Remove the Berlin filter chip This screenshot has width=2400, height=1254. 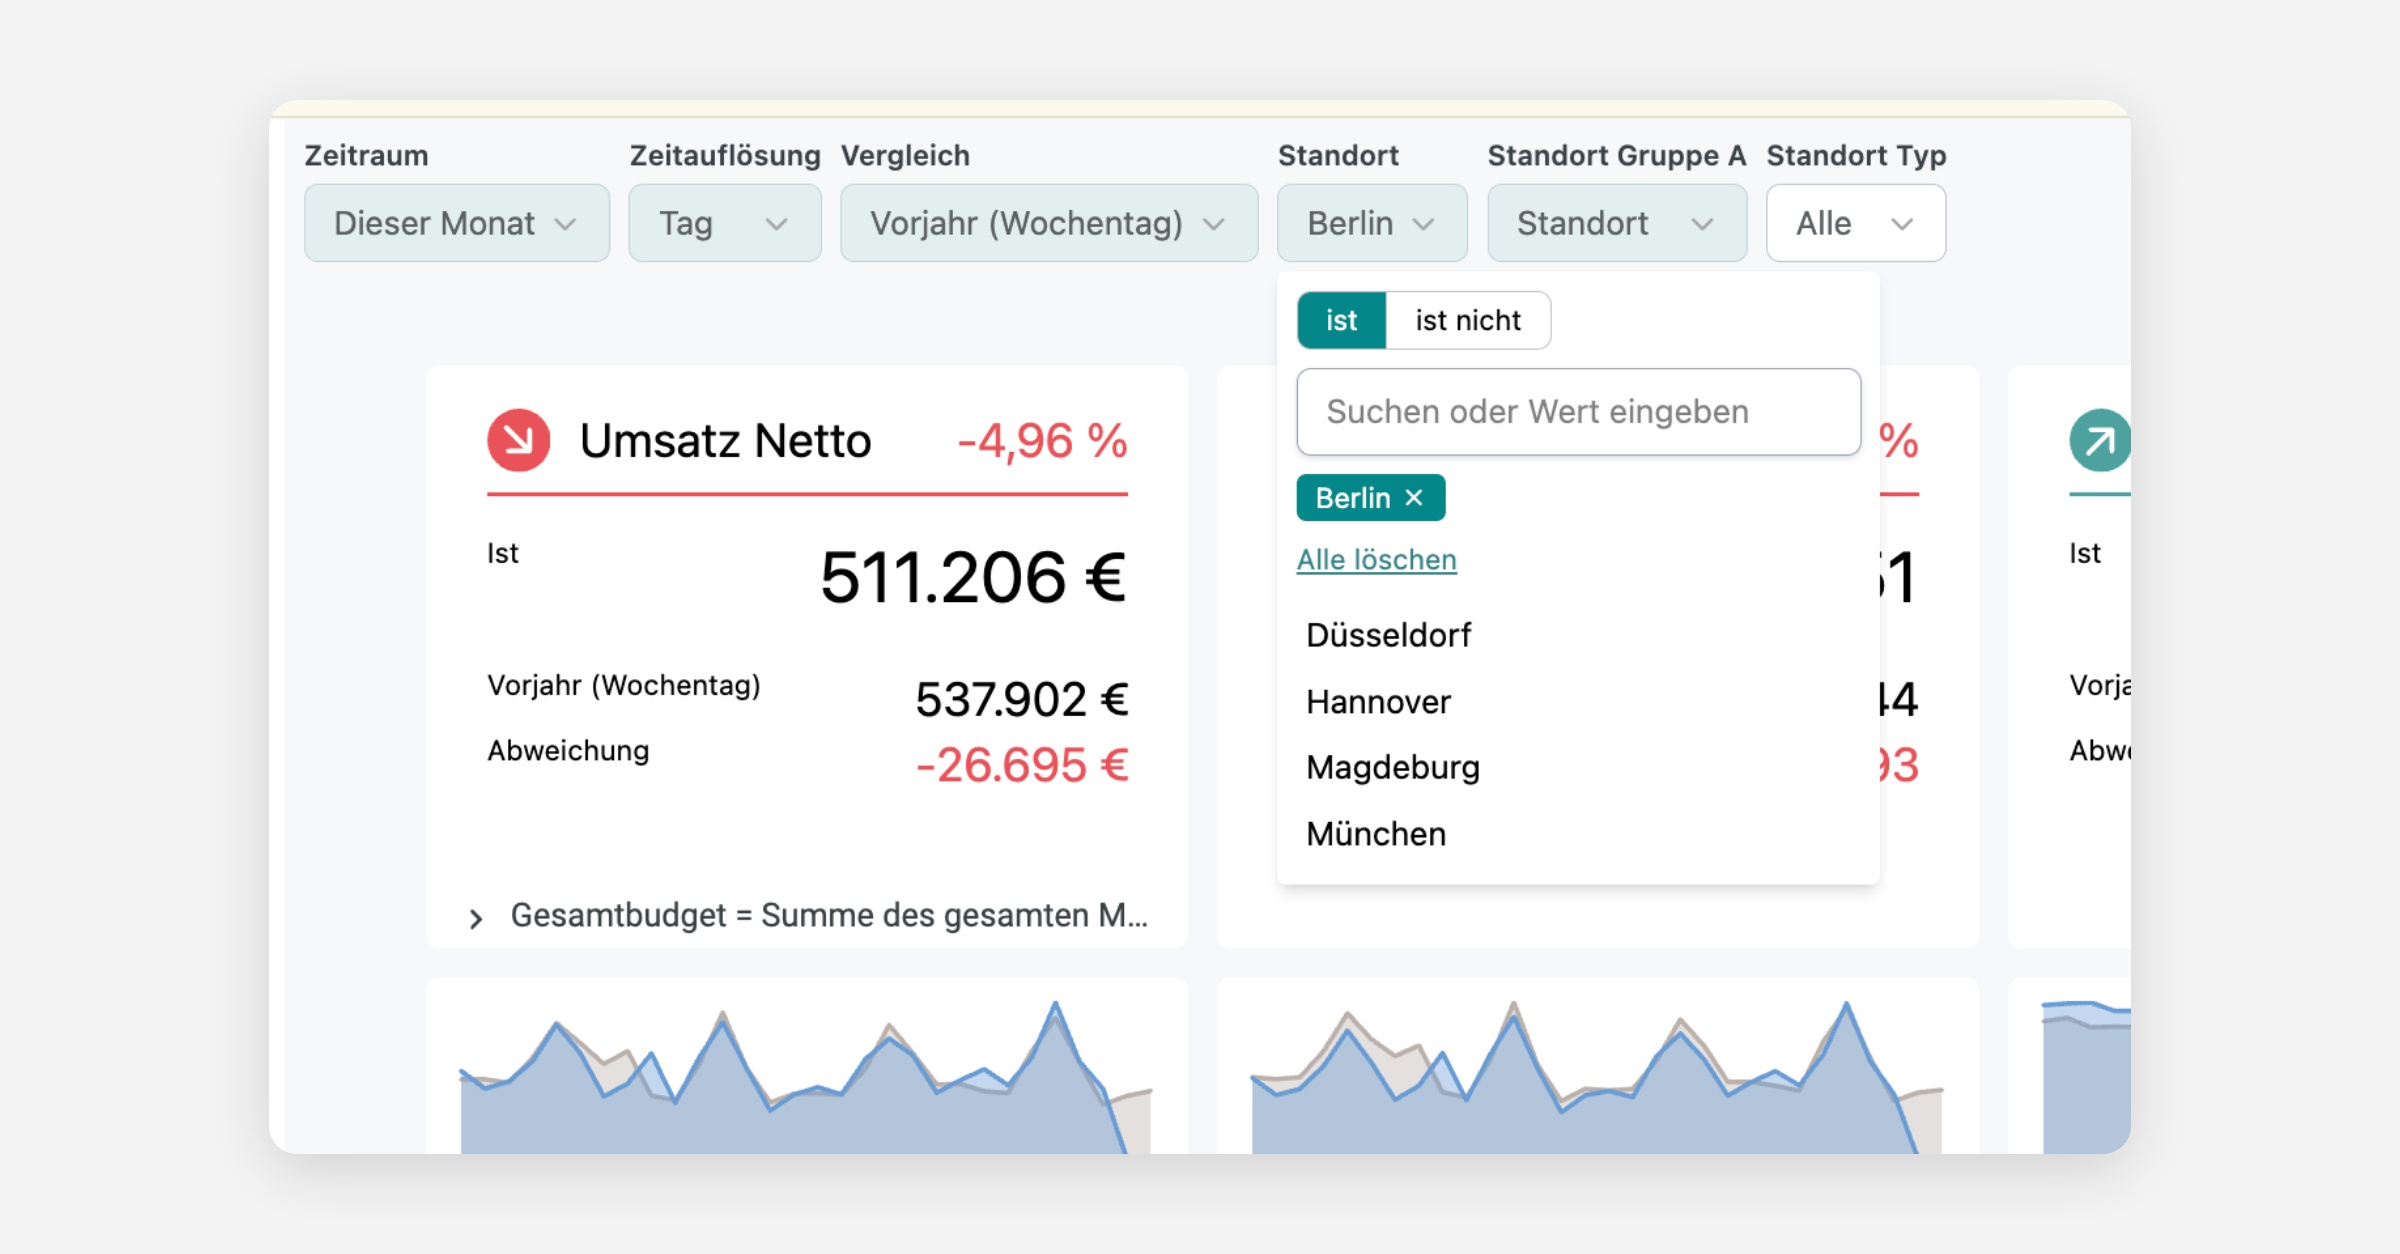tap(1414, 497)
